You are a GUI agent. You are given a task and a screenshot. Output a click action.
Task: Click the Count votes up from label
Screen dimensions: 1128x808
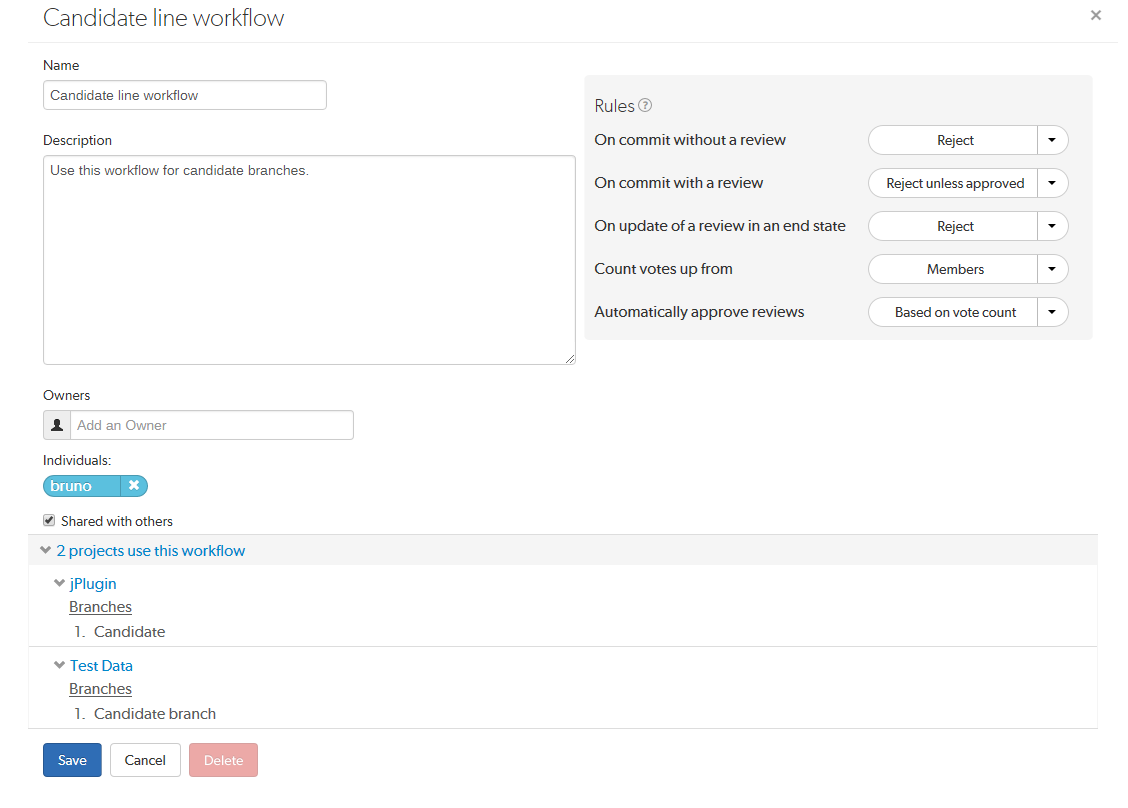pyautogui.click(x=663, y=268)
